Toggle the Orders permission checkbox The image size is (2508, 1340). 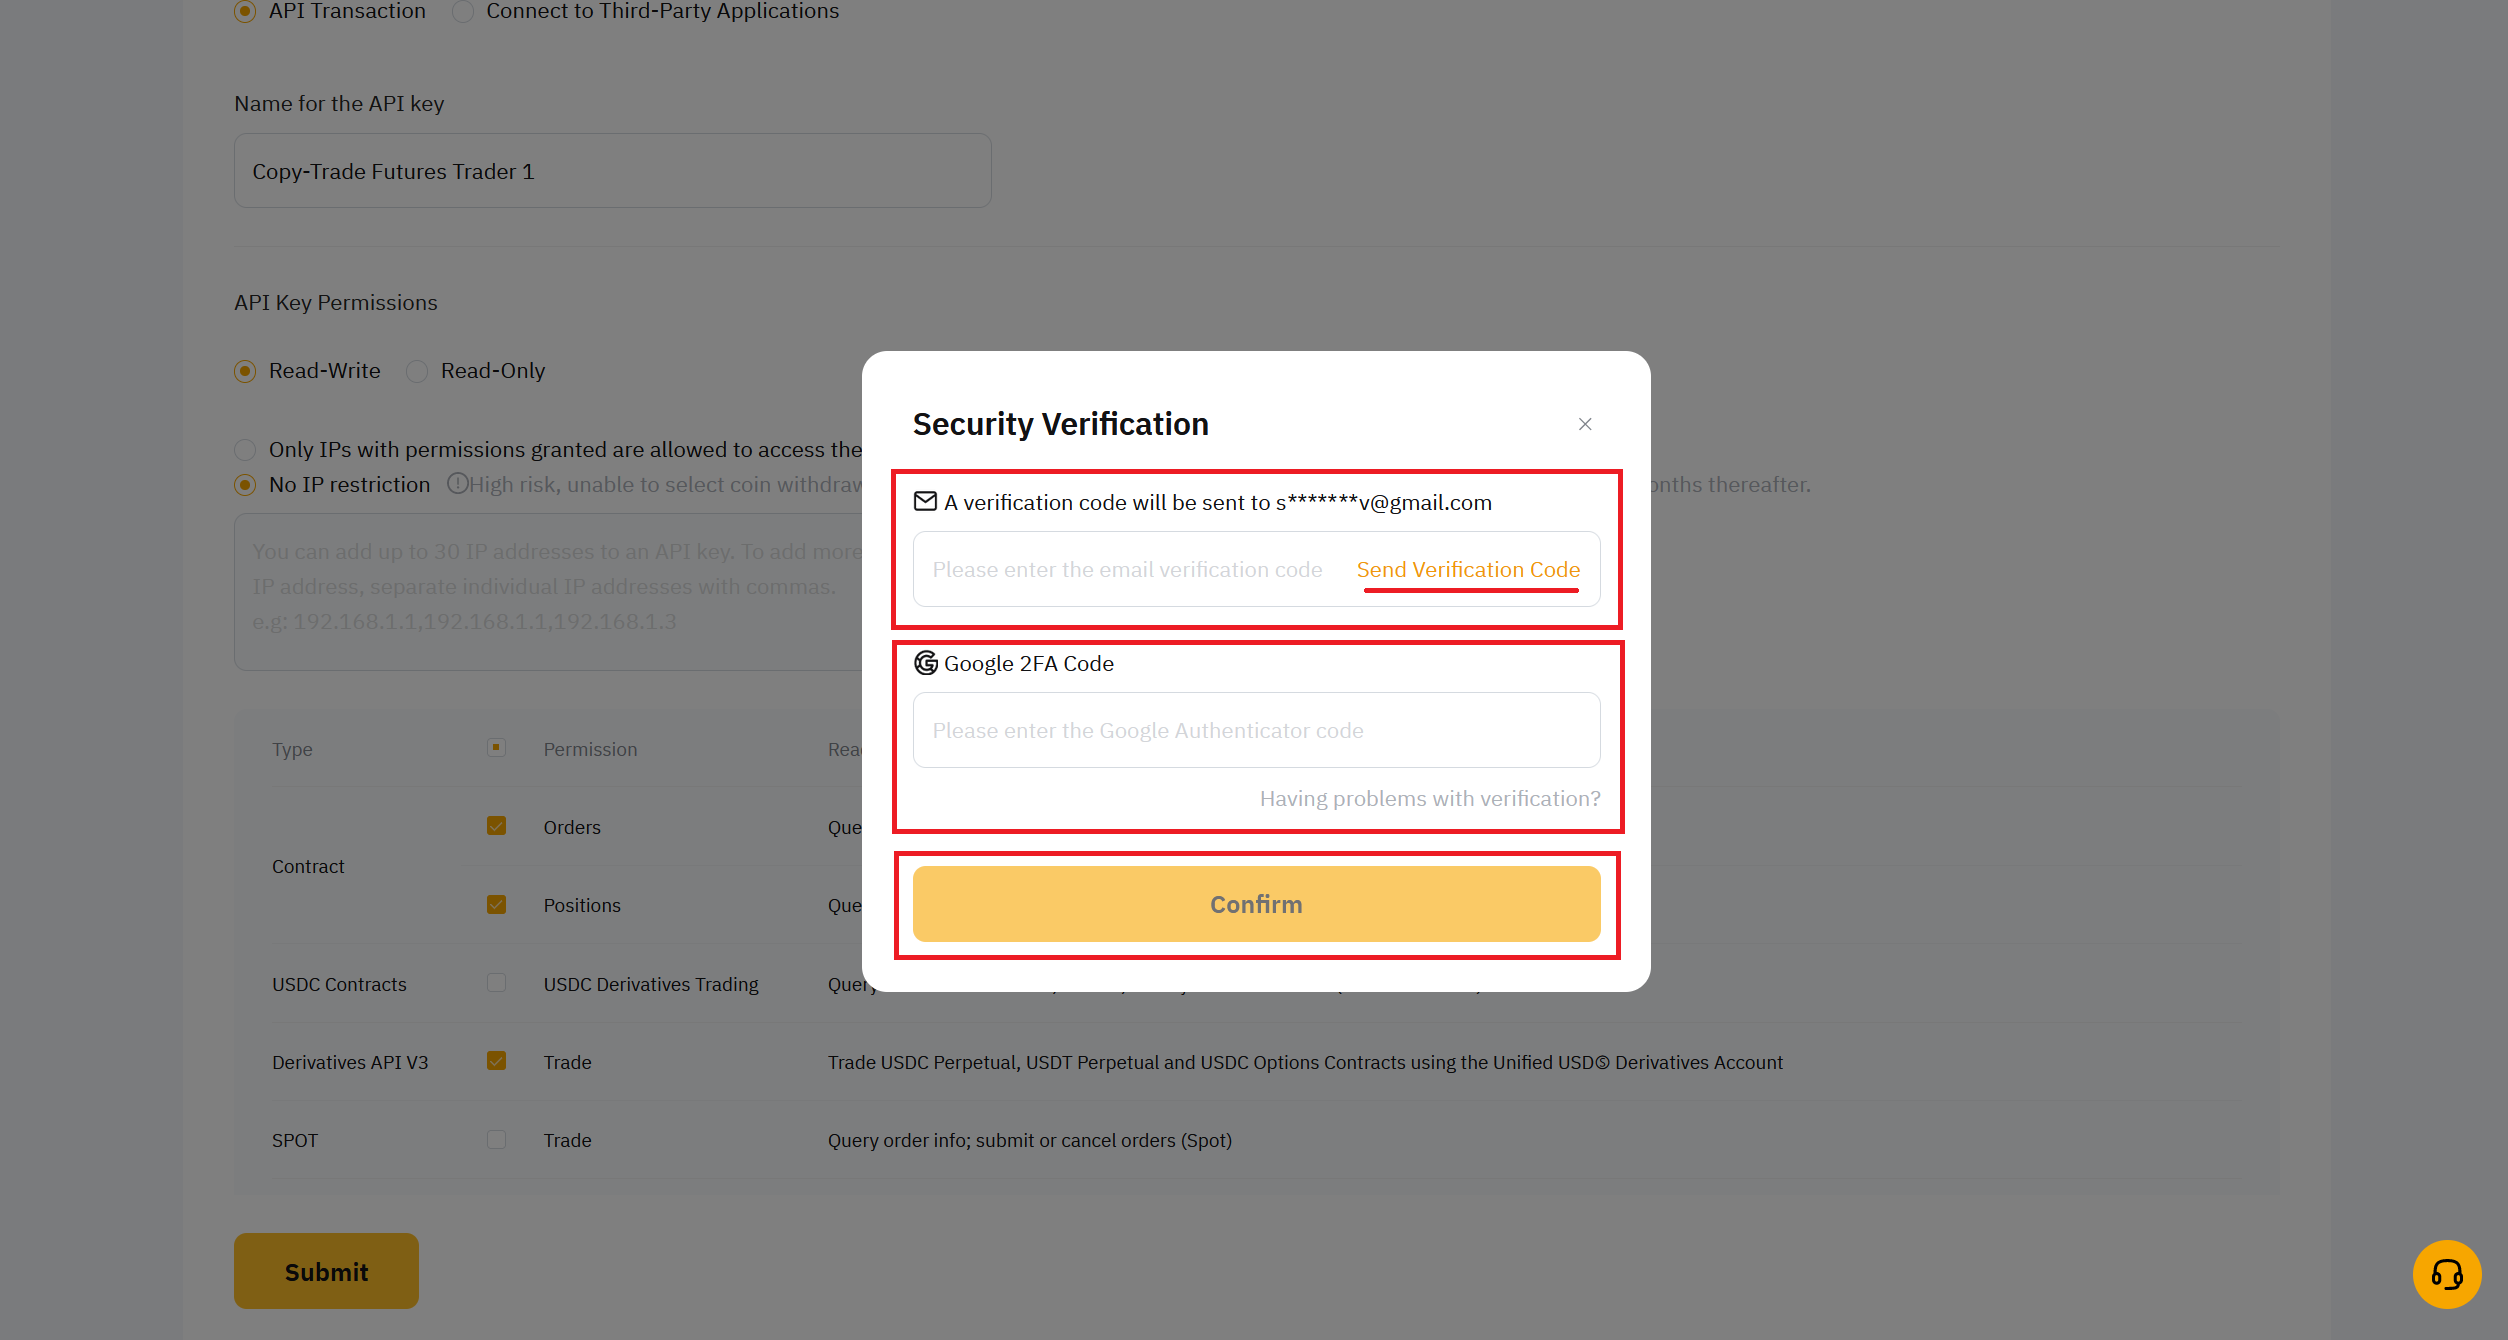click(x=496, y=826)
